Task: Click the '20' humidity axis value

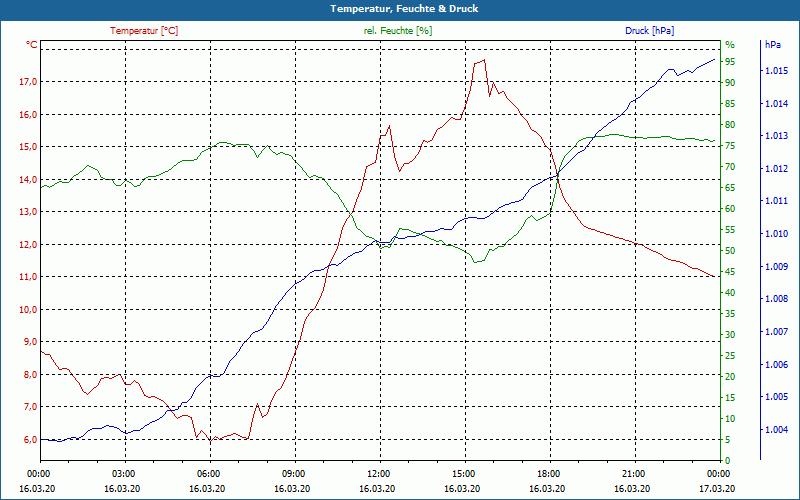Action: [730, 377]
